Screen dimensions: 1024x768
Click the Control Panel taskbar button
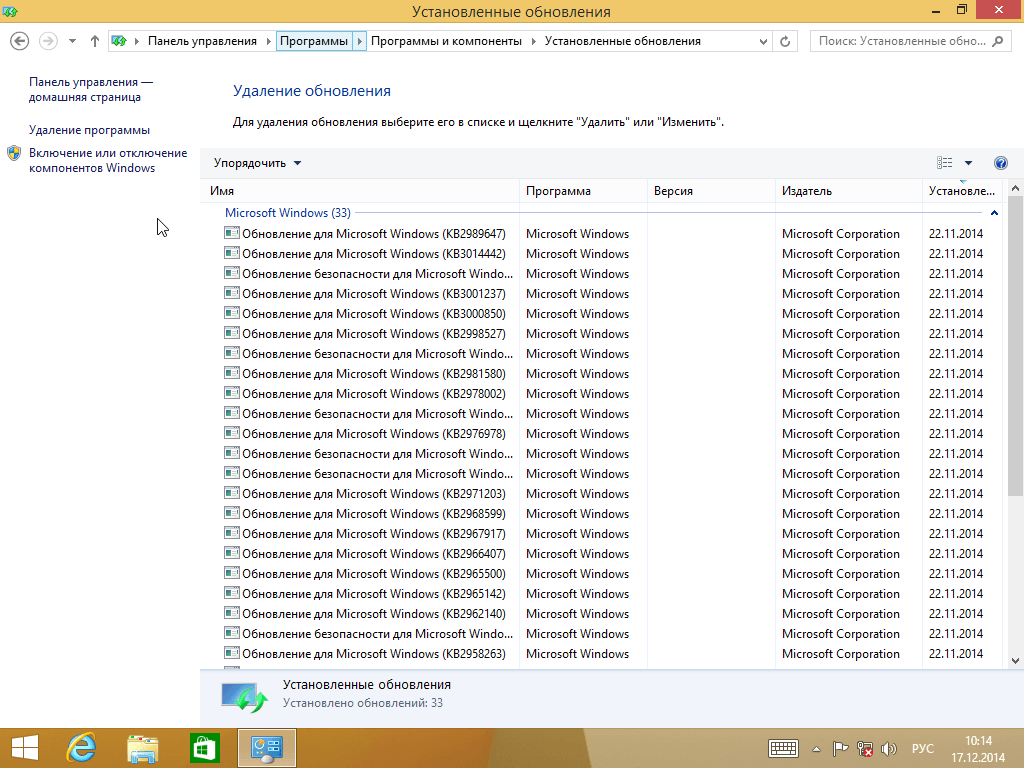click(x=266, y=748)
